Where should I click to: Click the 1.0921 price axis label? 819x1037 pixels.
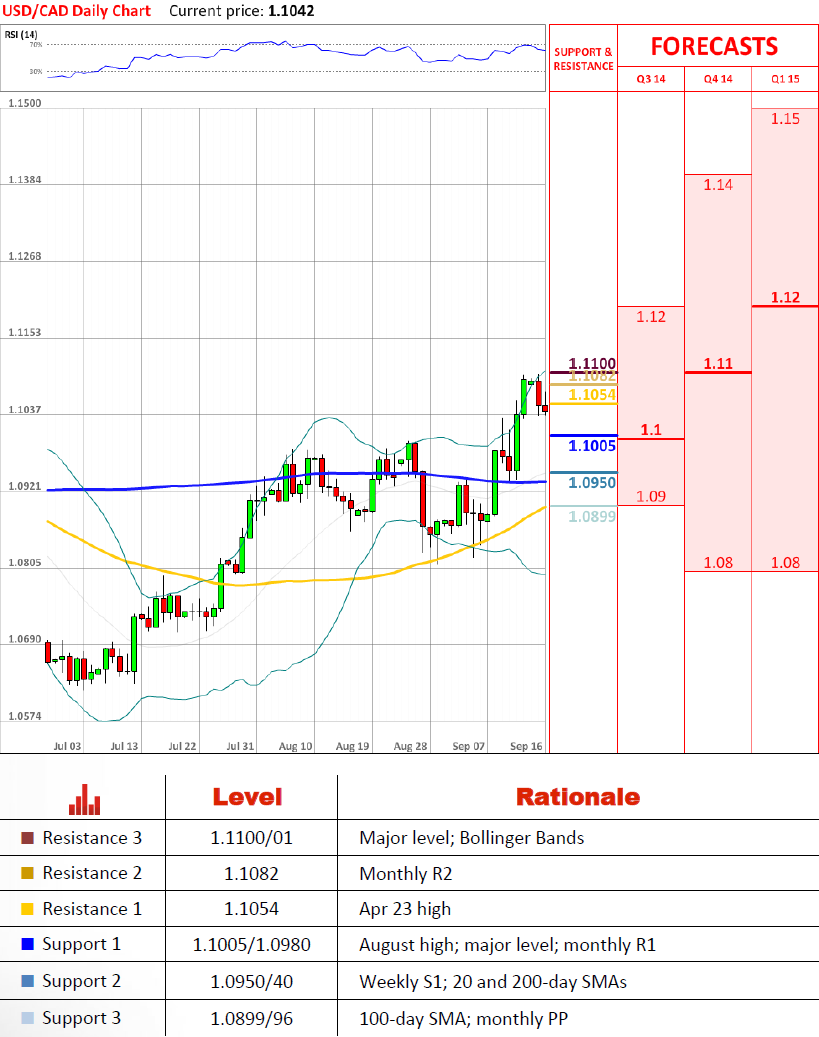click(x=24, y=486)
